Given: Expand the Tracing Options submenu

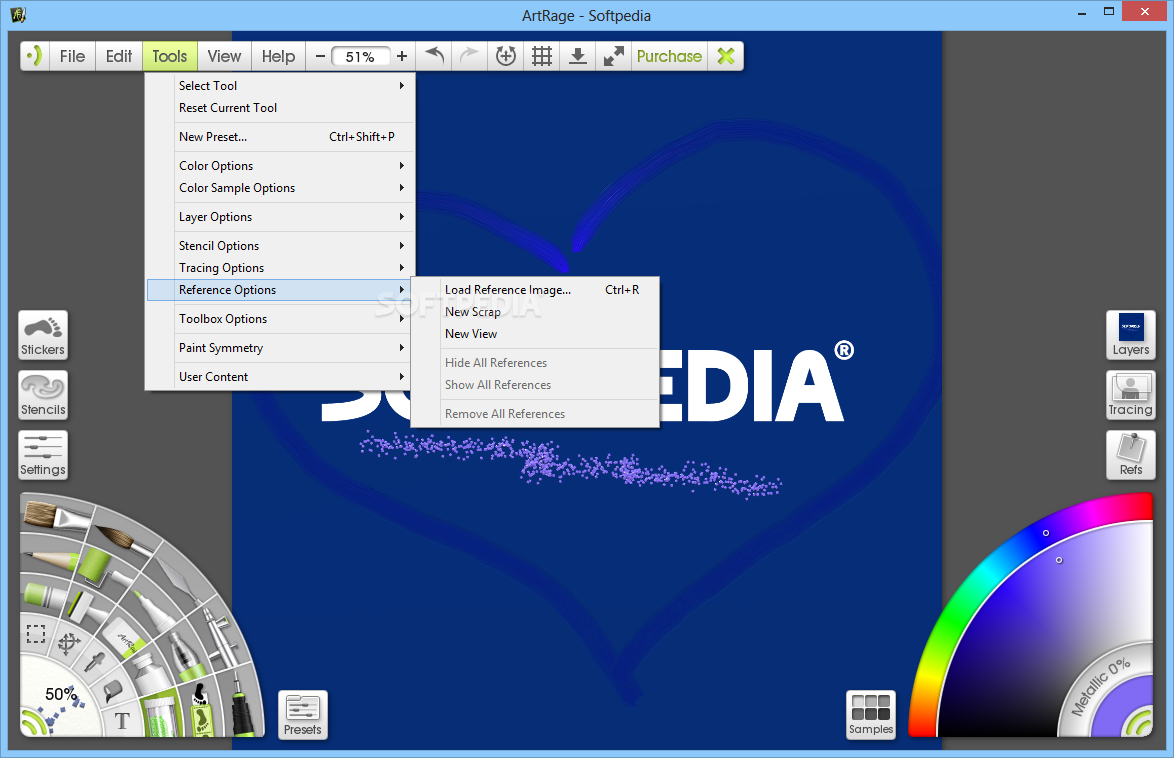Looking at the screenshot, I should coord(280,268).
